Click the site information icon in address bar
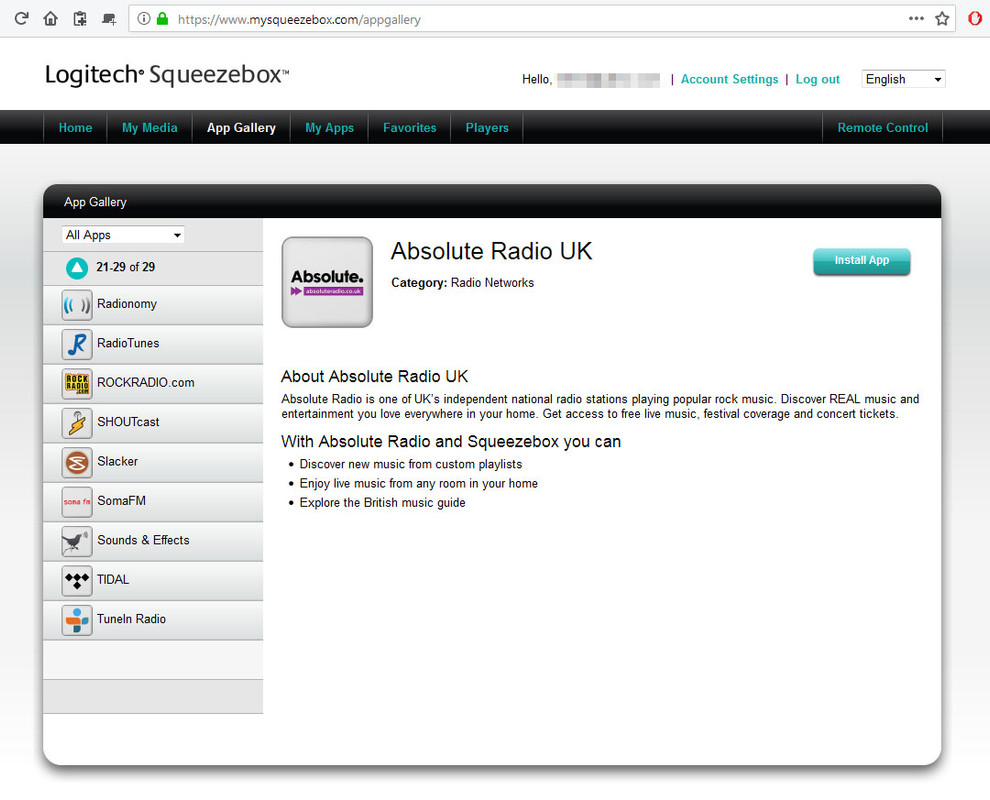The width and height of the screenshot is (990, 800). (x=144, y=18)
